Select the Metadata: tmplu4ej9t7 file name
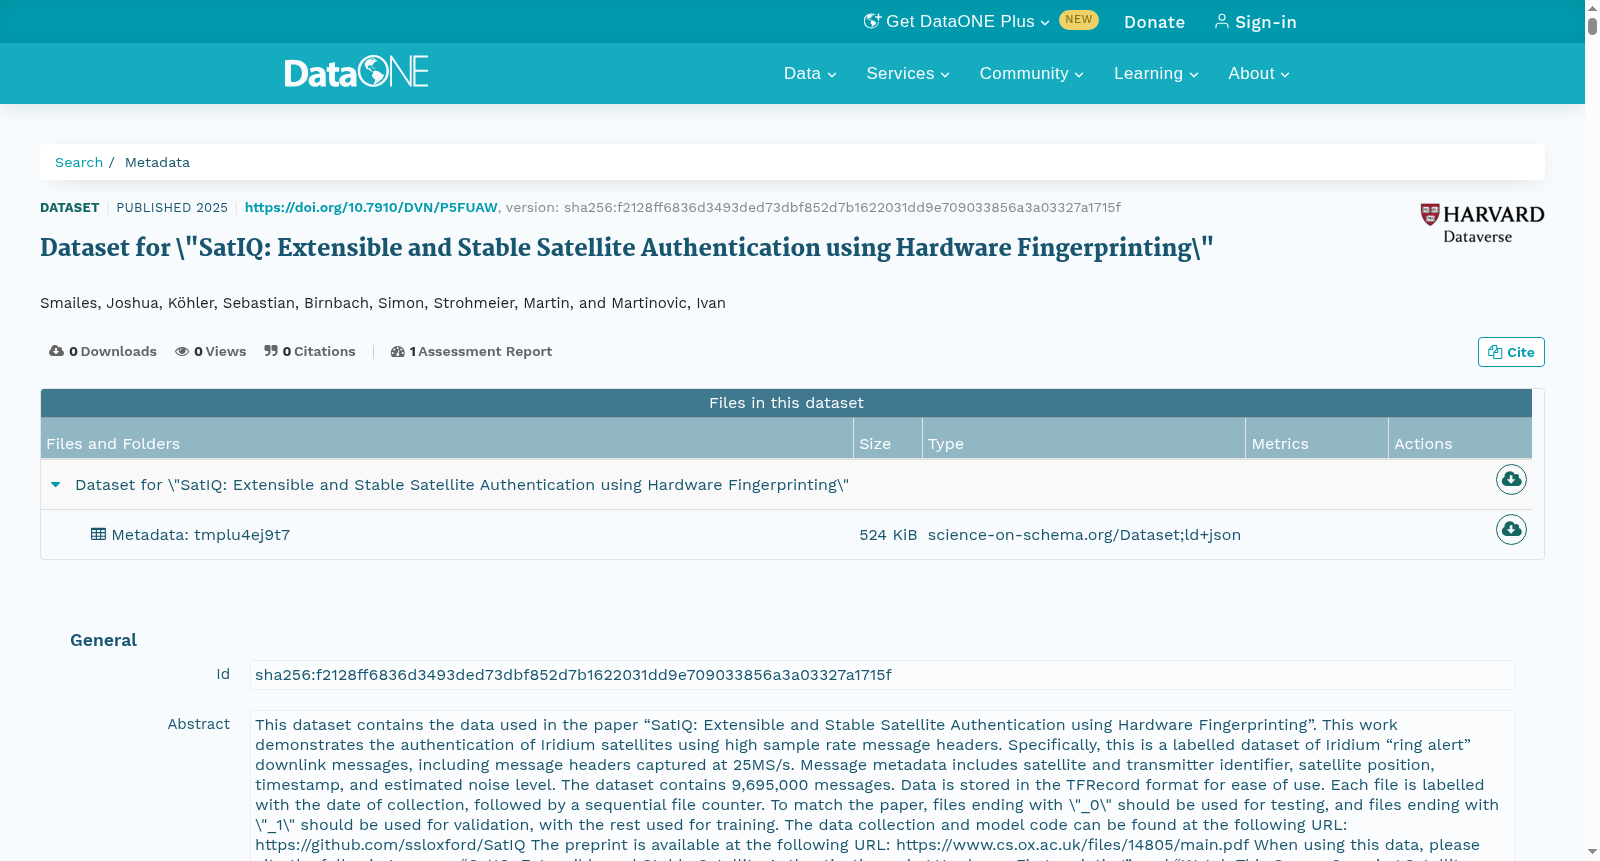 [x=201, y=535]
